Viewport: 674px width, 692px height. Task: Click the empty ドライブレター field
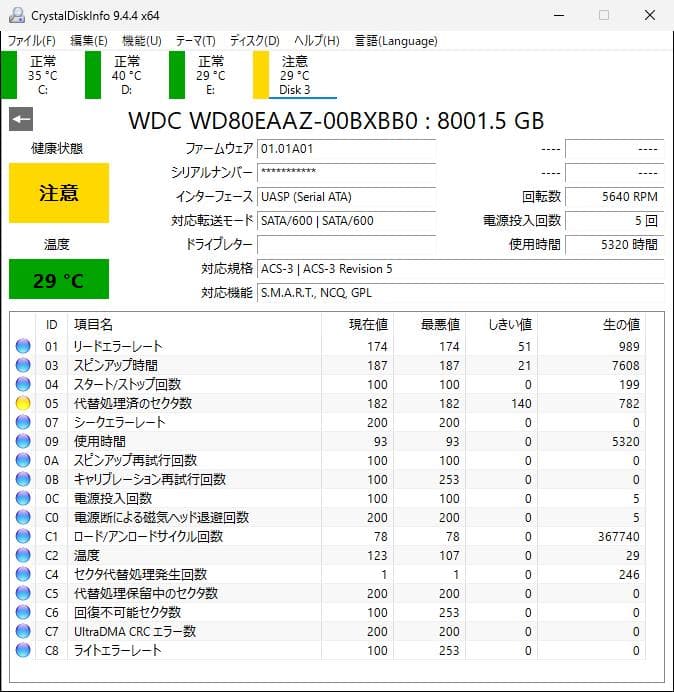(346, 244)
